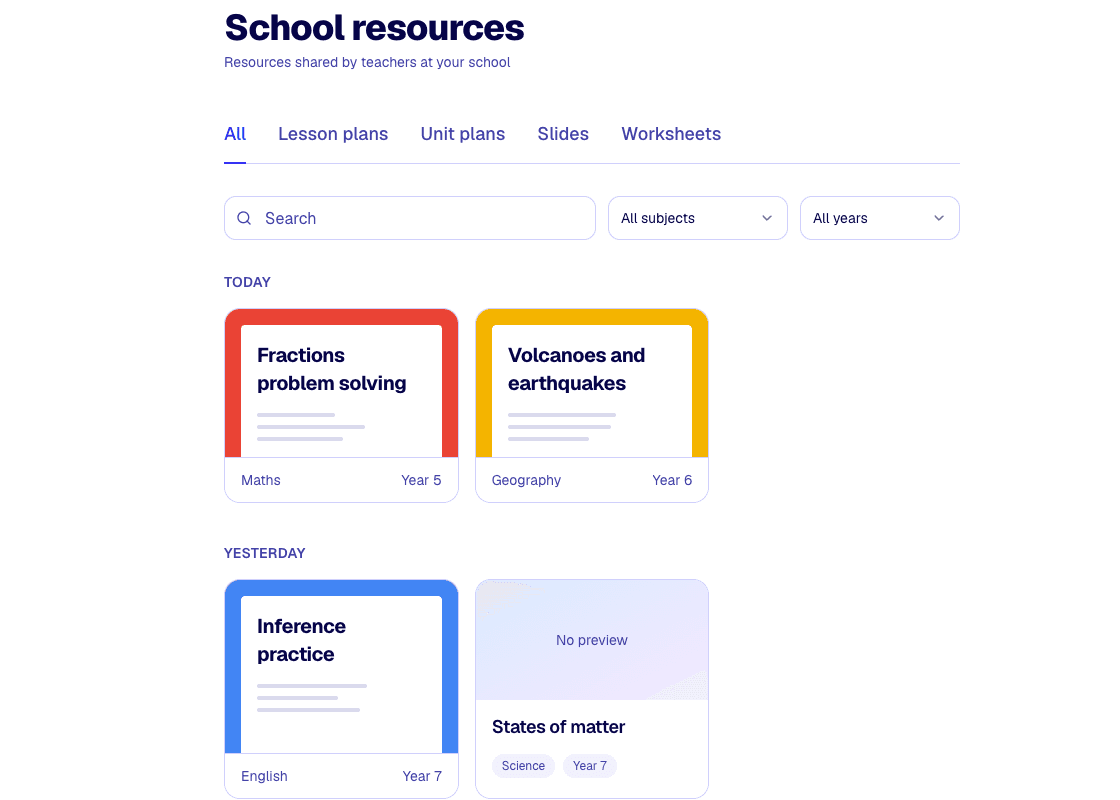Click the No preview placeholder image
The height and width of the screenshot is (800, 1120).
(592, 640)
